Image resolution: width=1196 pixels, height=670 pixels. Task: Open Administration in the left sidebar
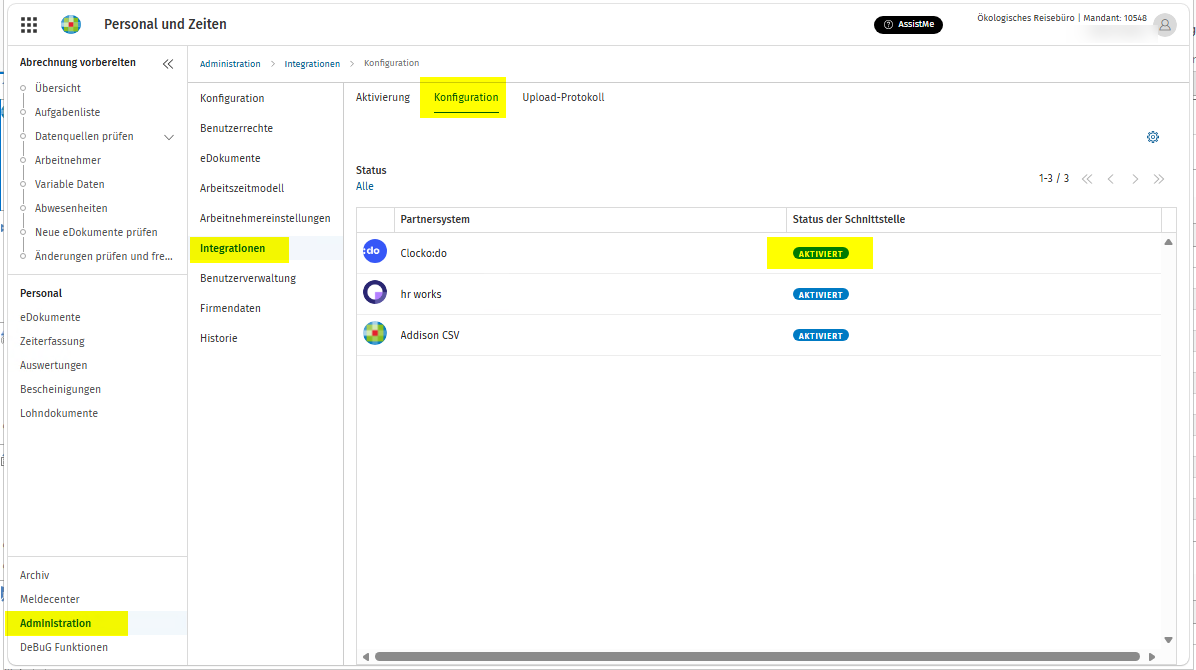click(x=56, y=623)
